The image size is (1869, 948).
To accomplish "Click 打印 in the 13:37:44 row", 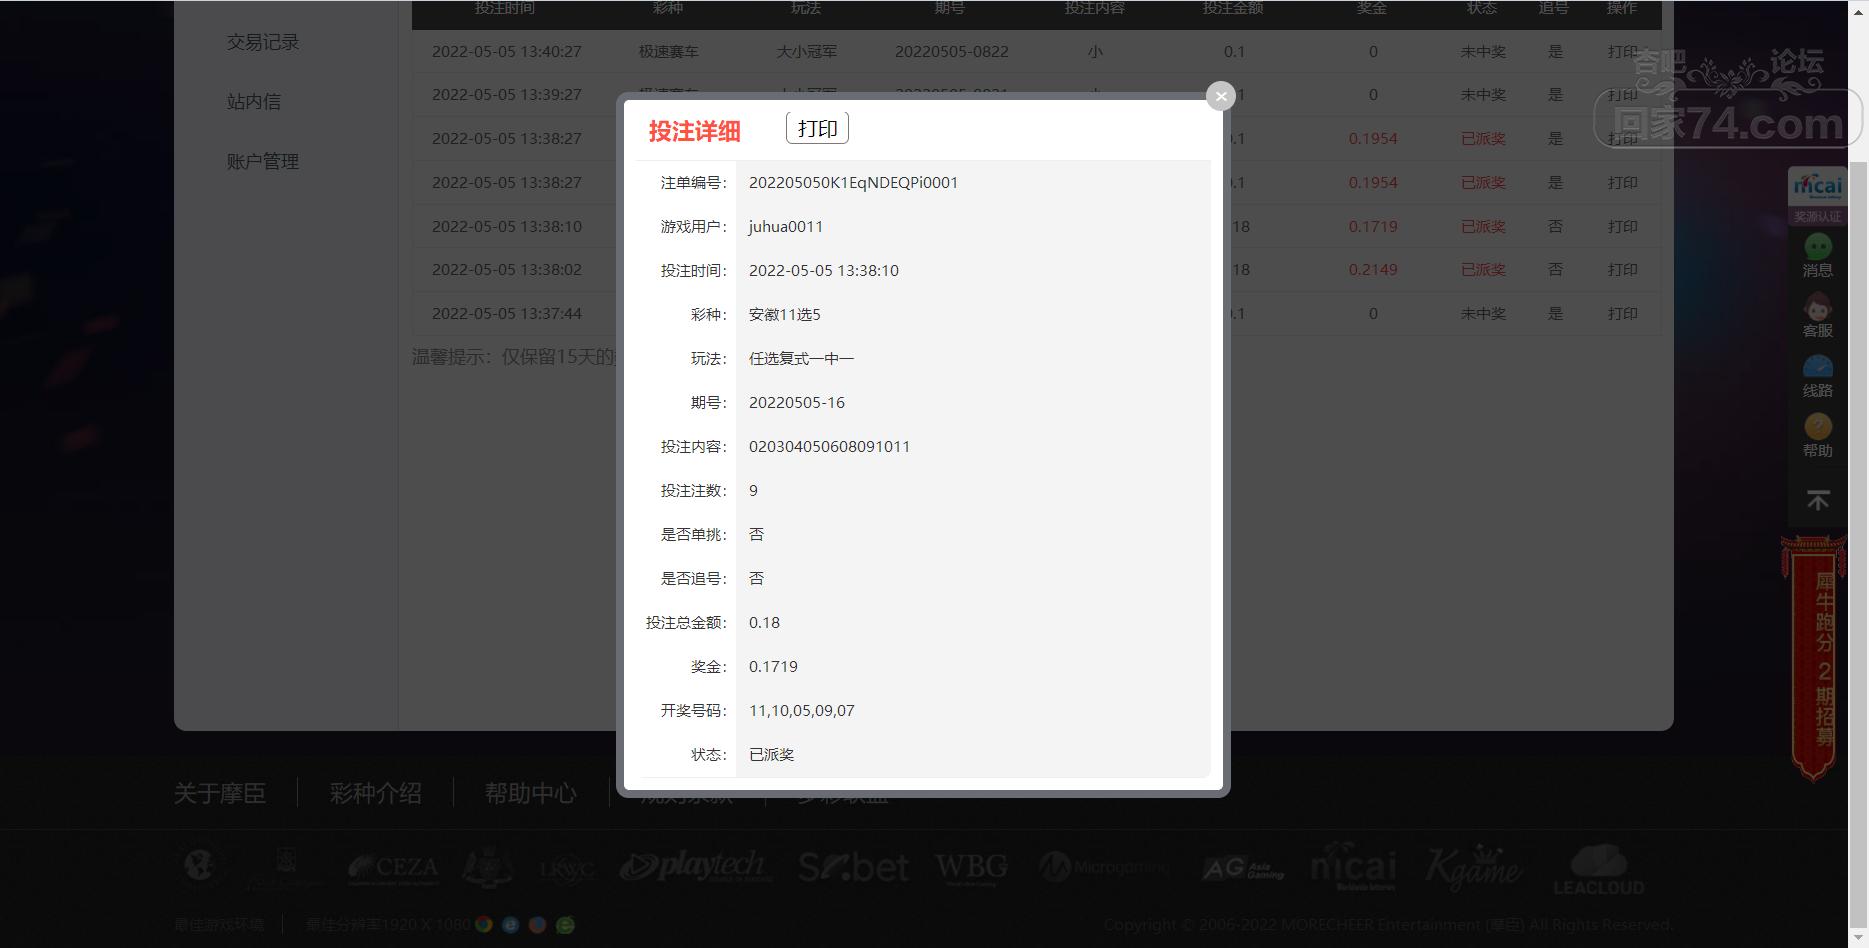I will (1623, 314).
